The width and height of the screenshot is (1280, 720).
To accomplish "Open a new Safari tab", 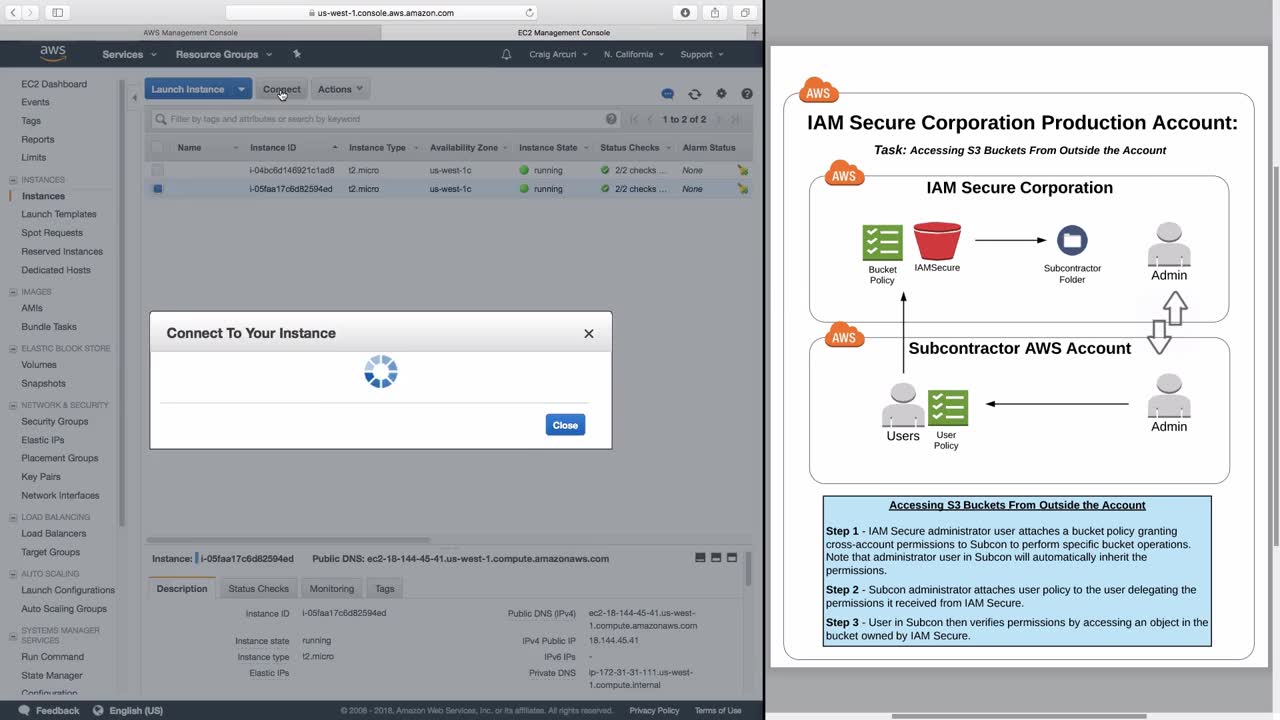I will pyautogui.click(x=753, y=33).
